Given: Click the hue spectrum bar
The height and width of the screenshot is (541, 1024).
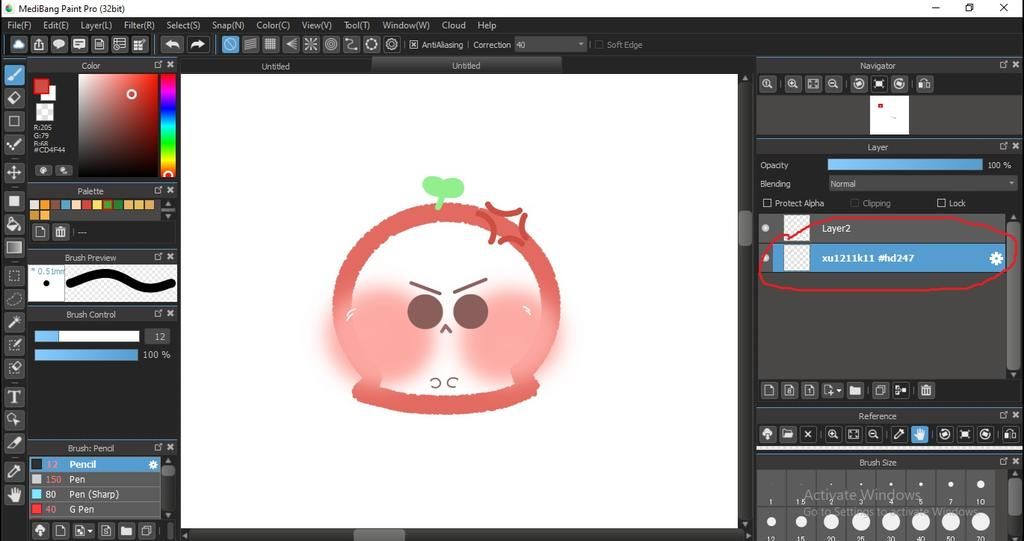Looking at the screenshot, I should pos(168,124).
